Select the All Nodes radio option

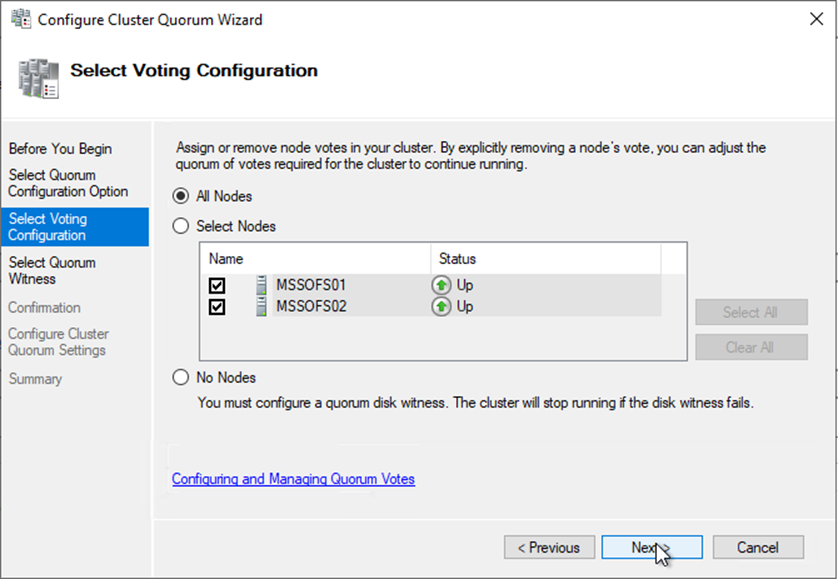tap(181, 196)
